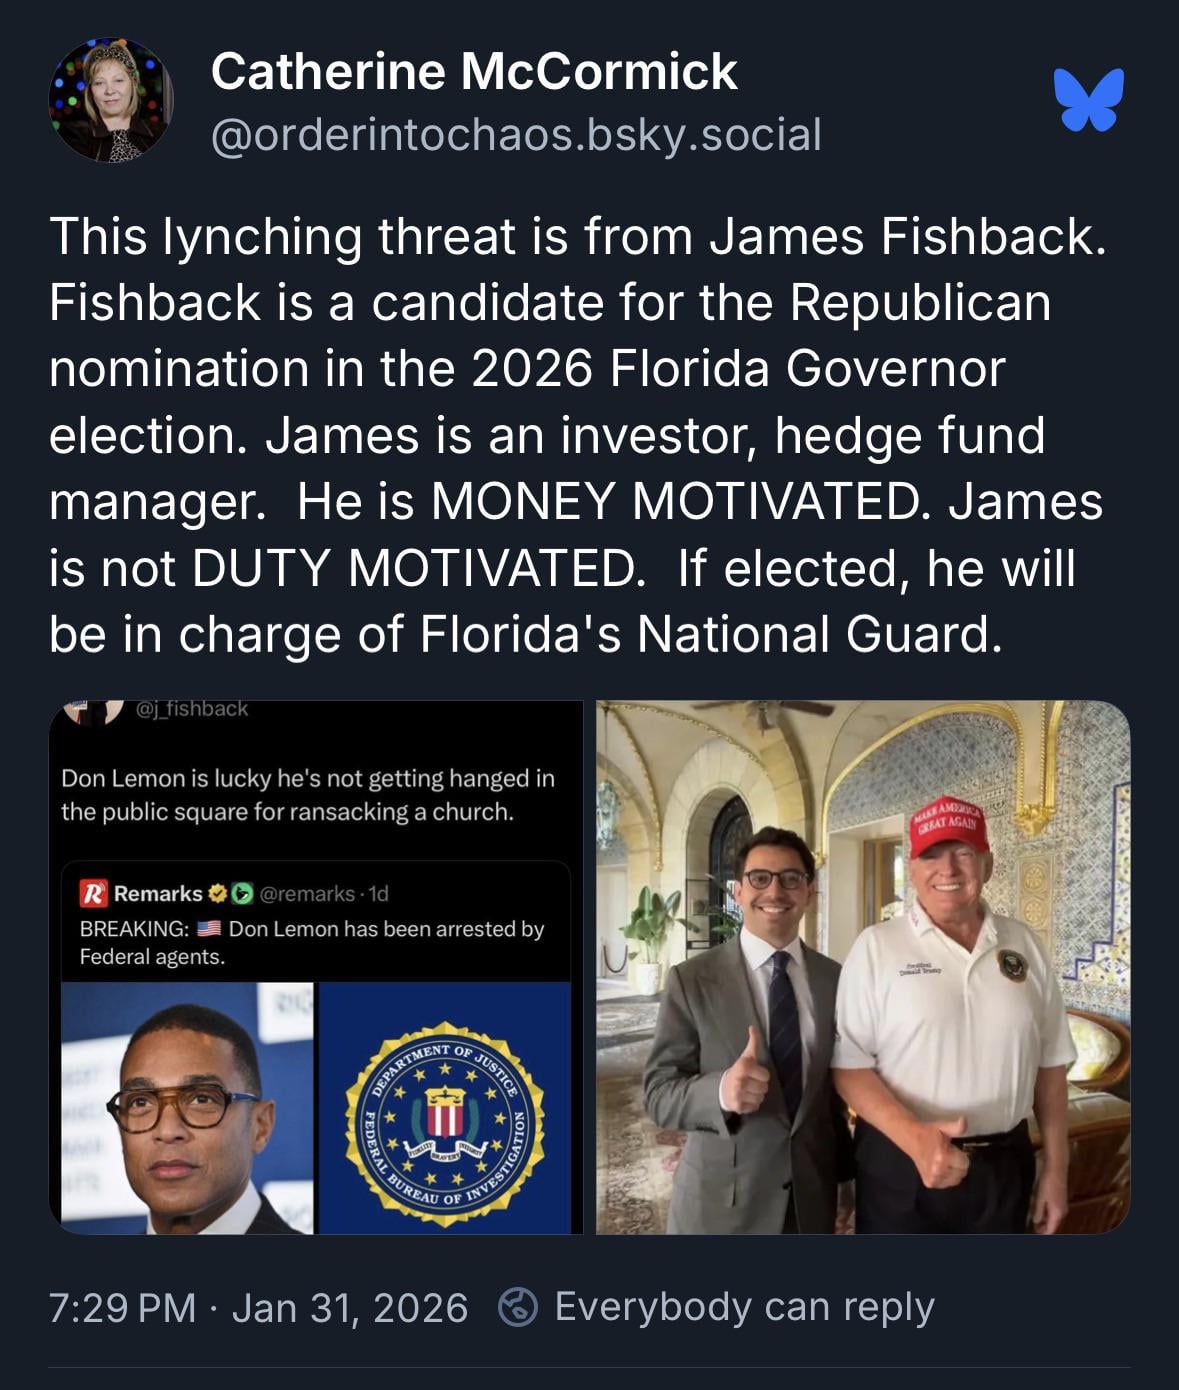Open the right photo of two men
Screen dimensions: 1179x1390
(863, 967)
